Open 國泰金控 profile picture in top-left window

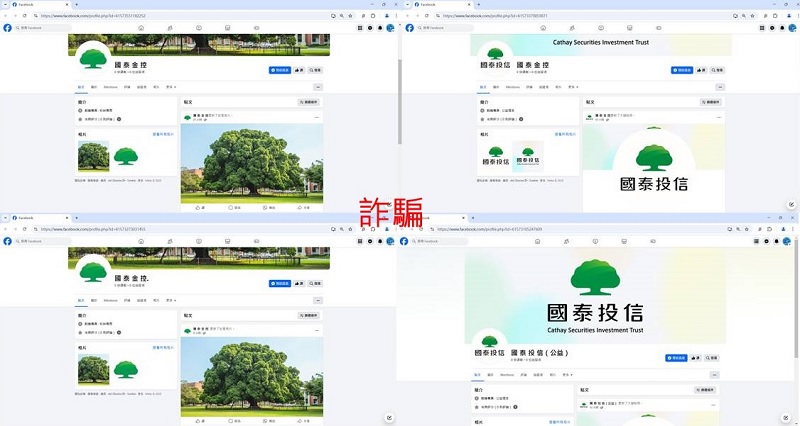click(x=93, y=58)
